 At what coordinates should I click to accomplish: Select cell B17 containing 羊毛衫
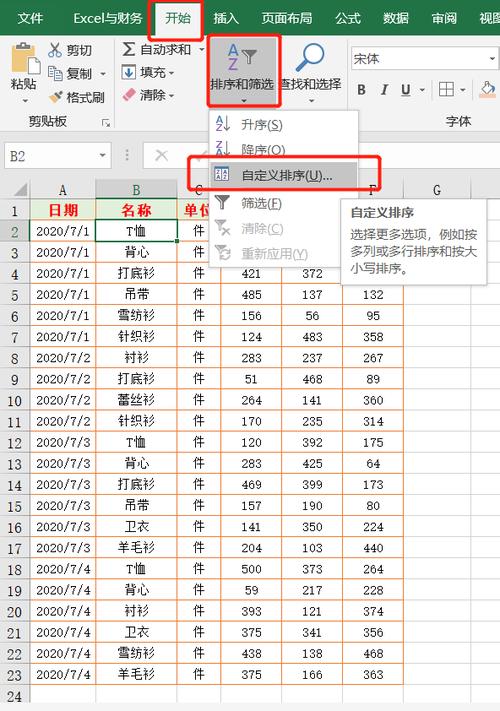[x=136, y=548]
